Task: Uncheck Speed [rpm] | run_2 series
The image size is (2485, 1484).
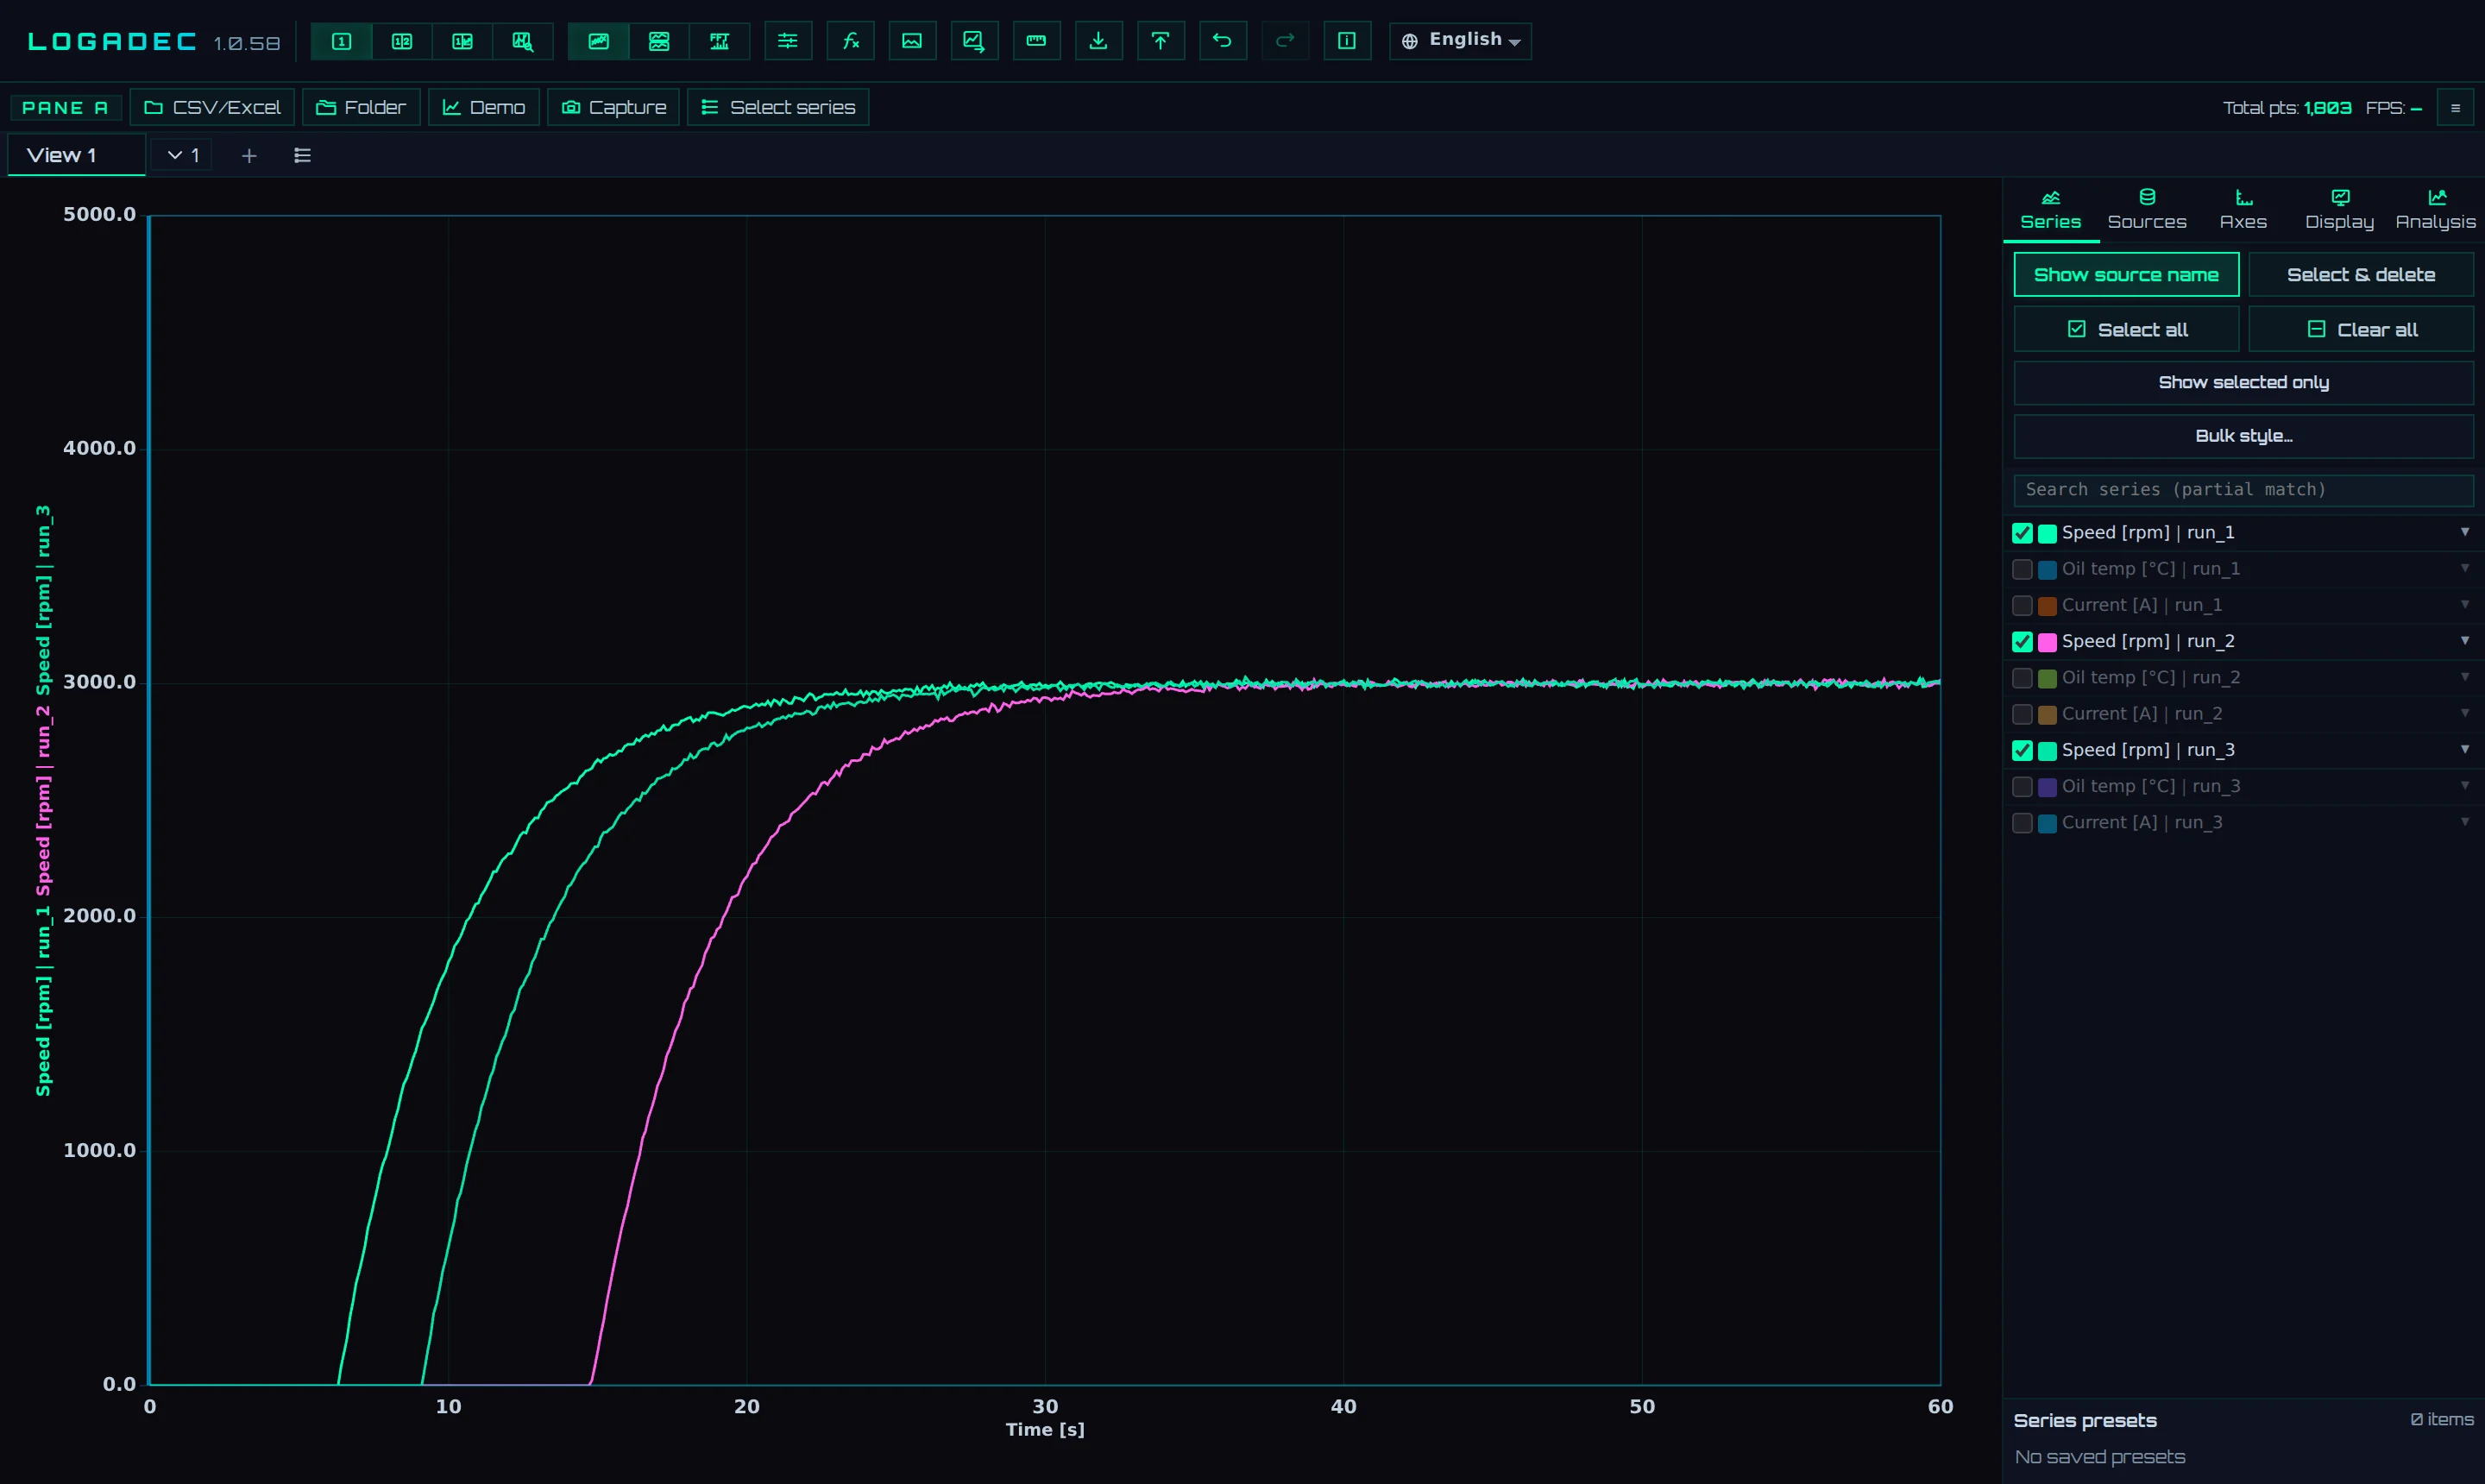Action: (2022, 642)
